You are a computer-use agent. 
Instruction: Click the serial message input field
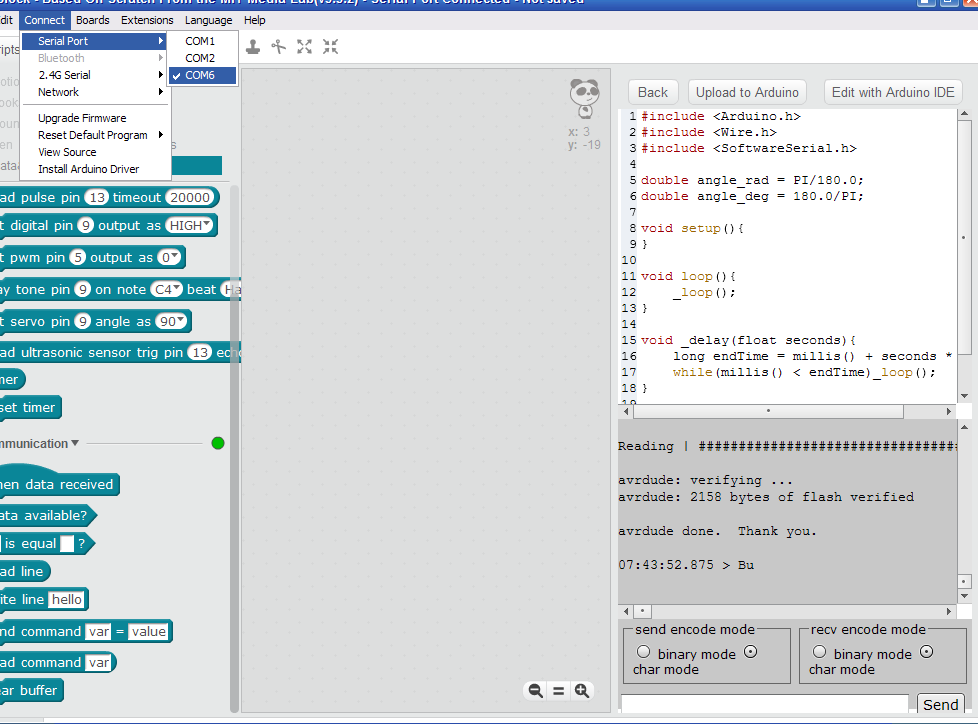[764, 704]
